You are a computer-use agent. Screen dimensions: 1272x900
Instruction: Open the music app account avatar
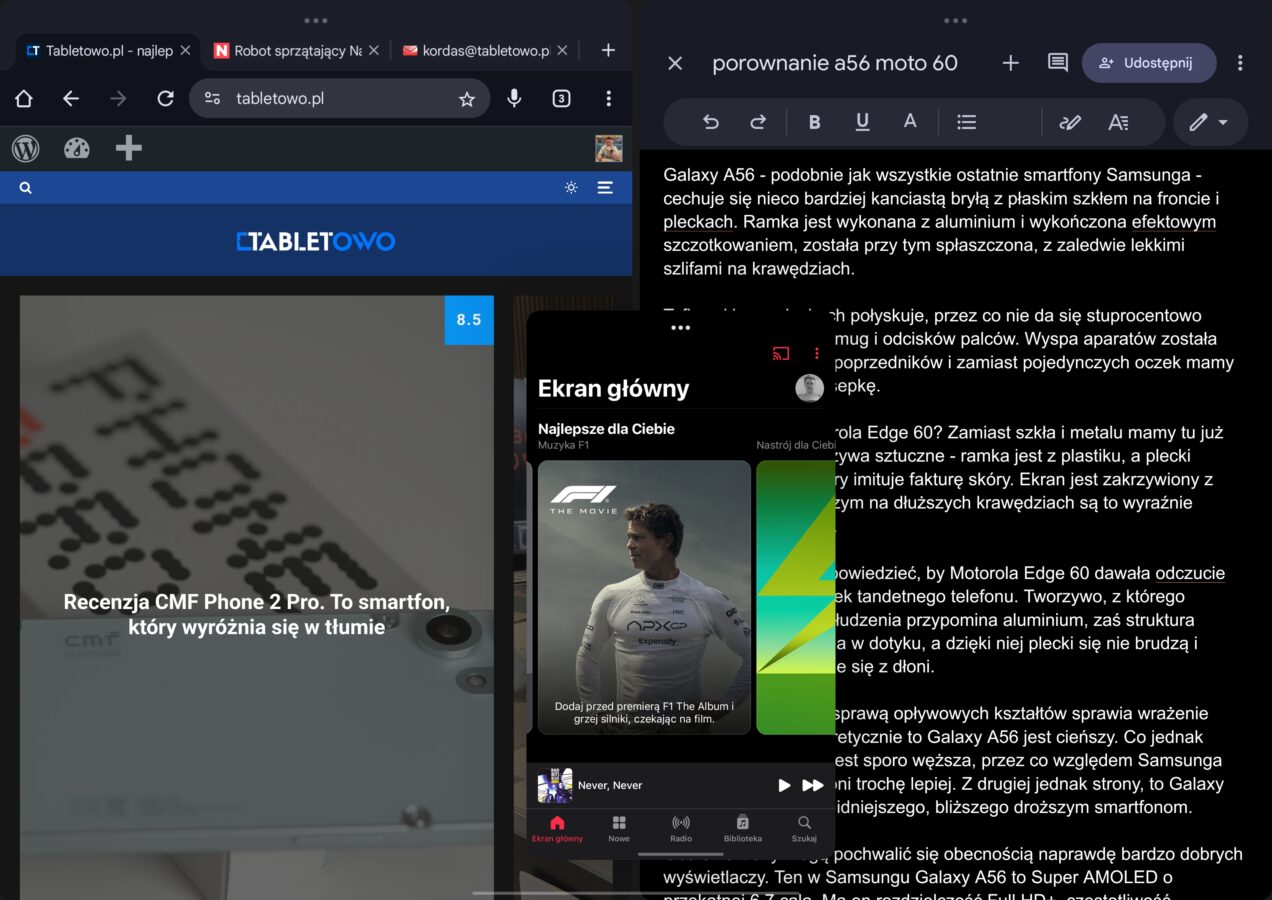(809, 388)
